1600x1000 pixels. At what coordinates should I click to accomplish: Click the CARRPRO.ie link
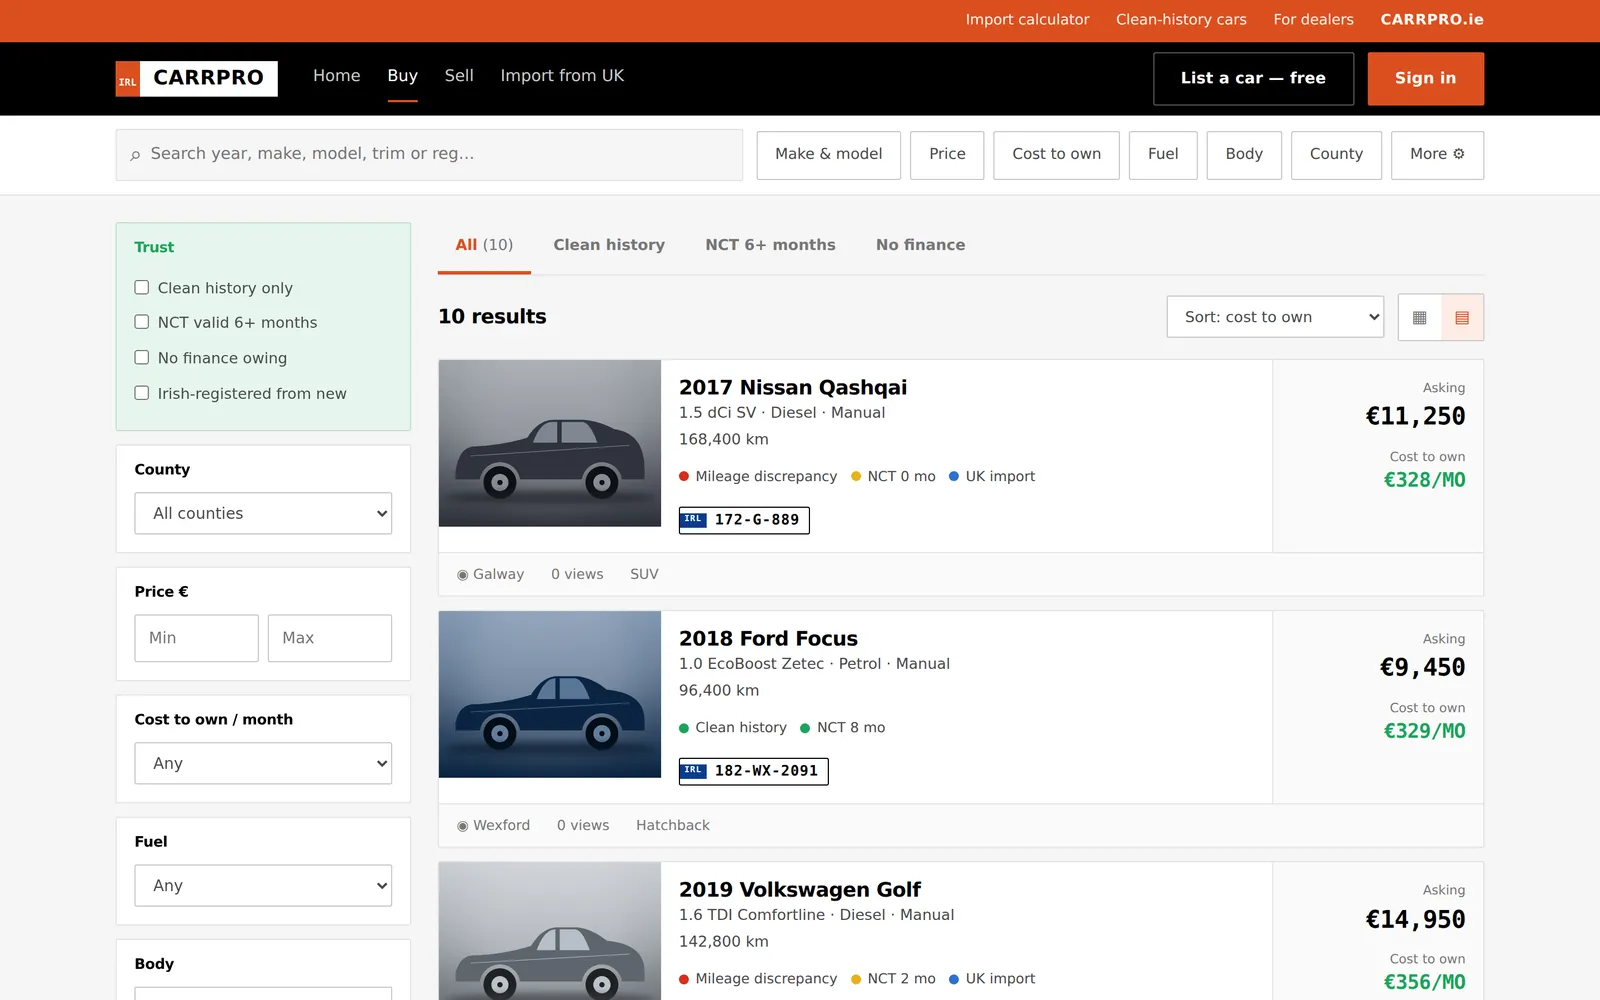click(x=1432, y=20)
